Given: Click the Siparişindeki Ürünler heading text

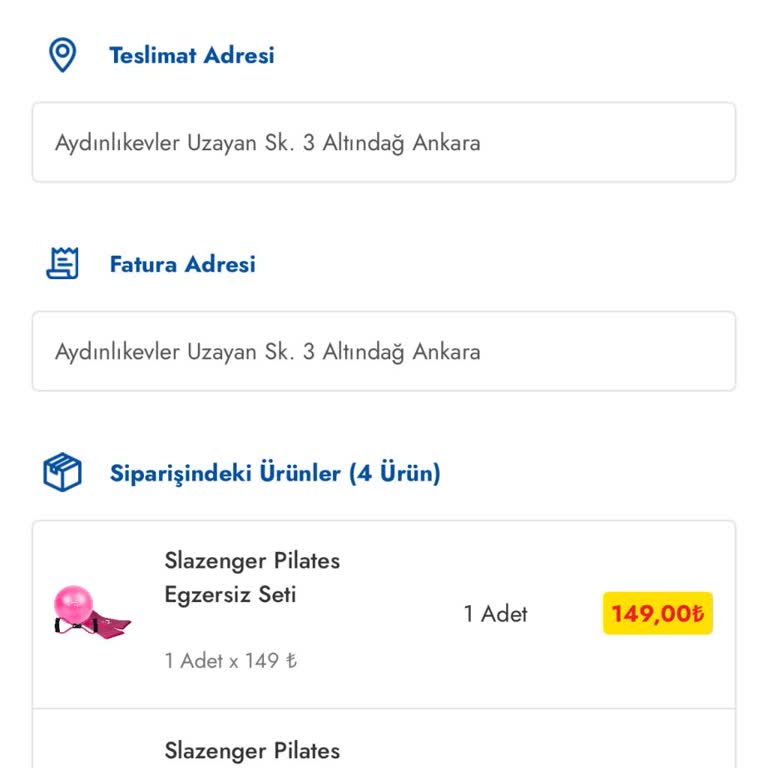Looking at the screenshot, I should 225,472.
